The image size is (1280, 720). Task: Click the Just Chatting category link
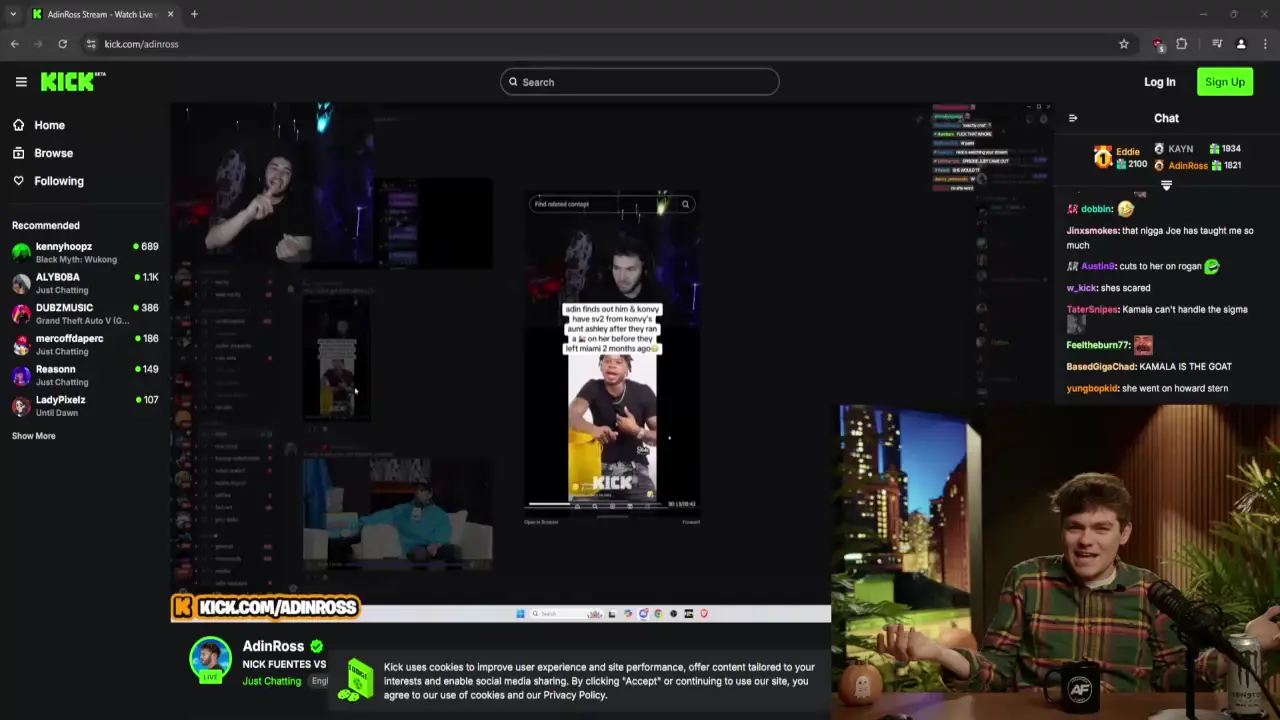click(x=271, y=681)
